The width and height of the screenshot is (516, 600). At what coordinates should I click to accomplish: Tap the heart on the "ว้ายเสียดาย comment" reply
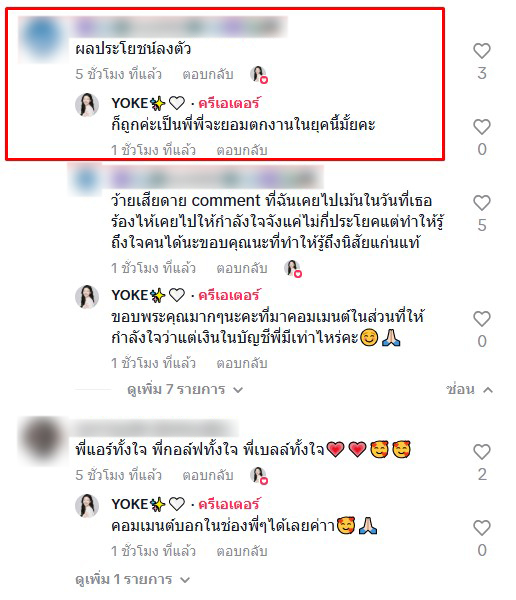point(482,203)
